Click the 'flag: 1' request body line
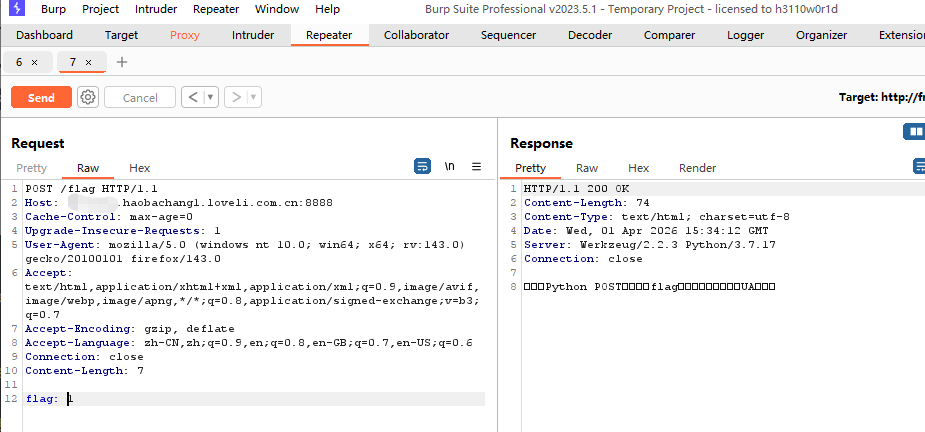 tap(50, 399)
